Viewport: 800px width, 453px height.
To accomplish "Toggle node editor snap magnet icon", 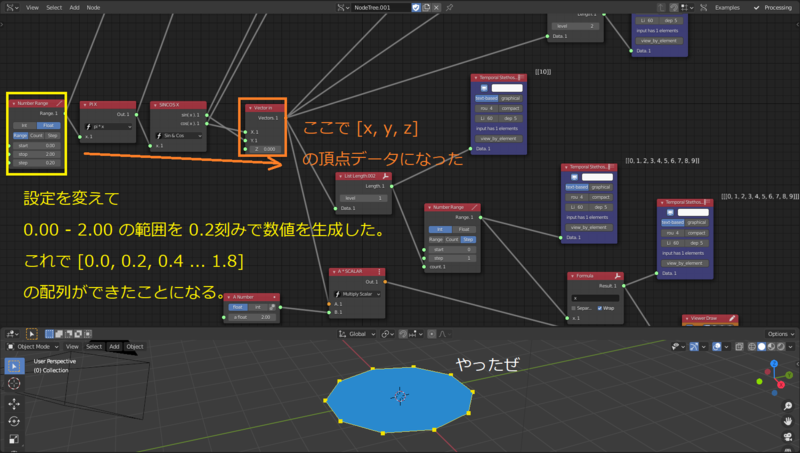I will click(674, 8).
